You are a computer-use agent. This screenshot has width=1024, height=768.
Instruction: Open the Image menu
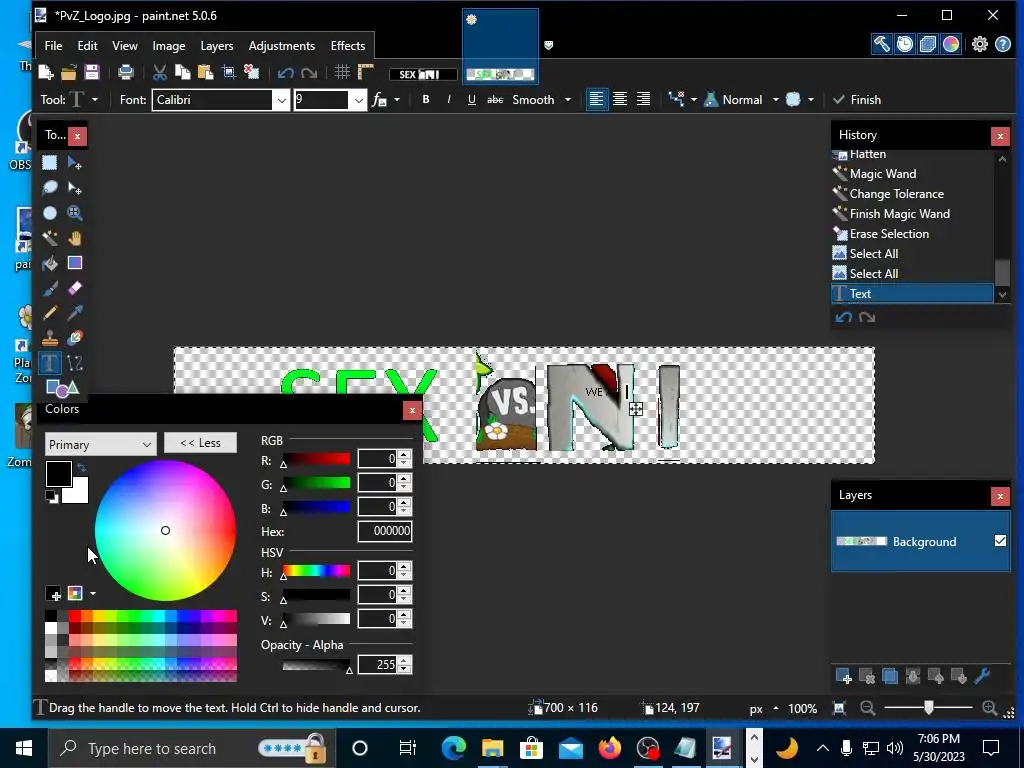168,46
